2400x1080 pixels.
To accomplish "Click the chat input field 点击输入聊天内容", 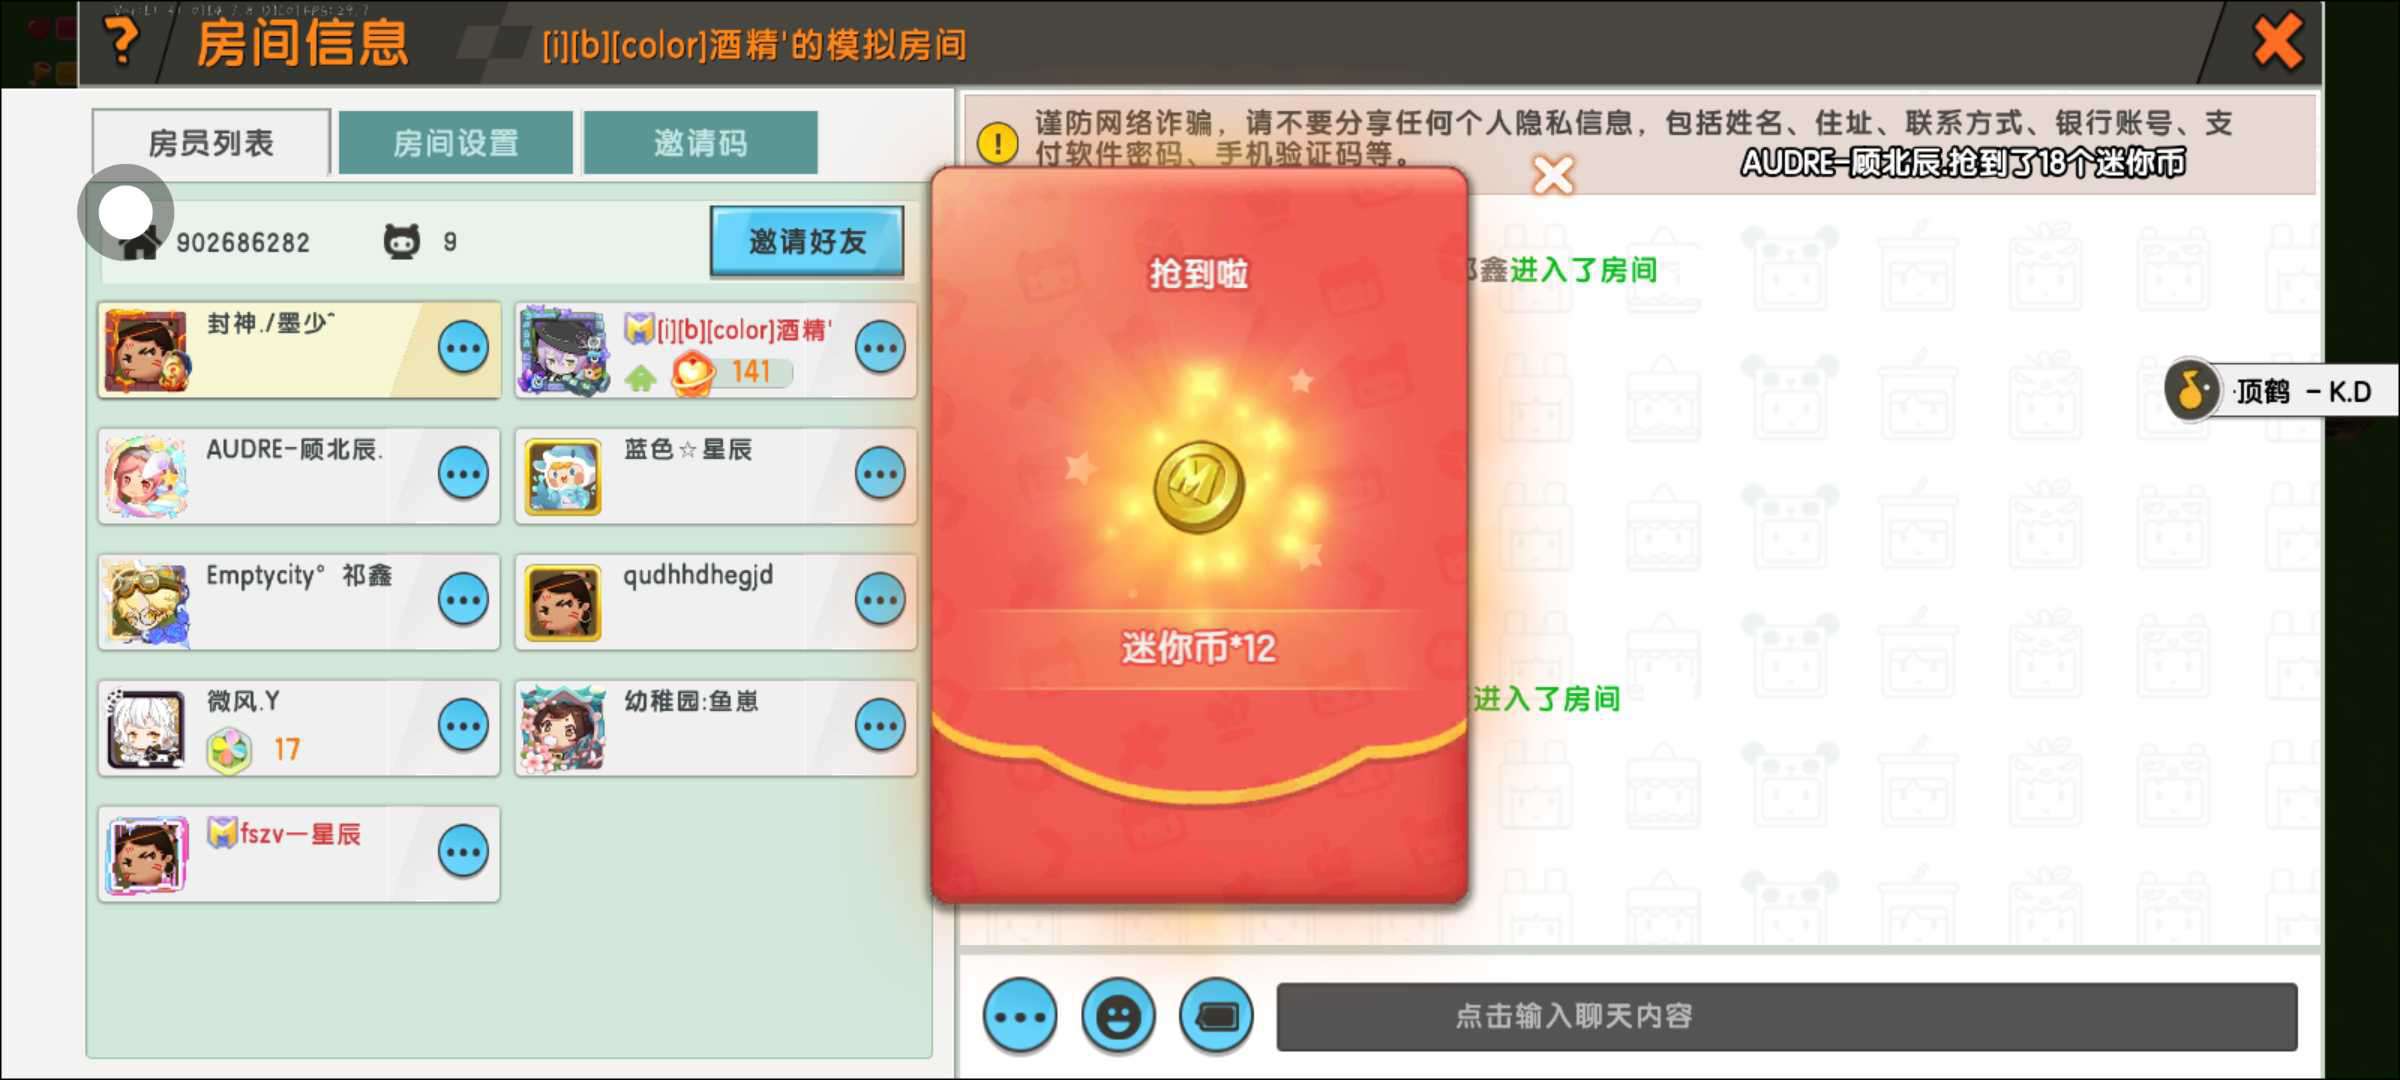I will tap(1786, 1016).
